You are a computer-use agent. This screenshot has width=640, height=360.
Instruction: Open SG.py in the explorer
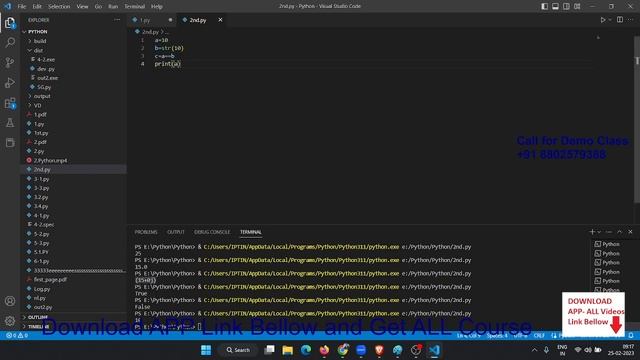73,87
